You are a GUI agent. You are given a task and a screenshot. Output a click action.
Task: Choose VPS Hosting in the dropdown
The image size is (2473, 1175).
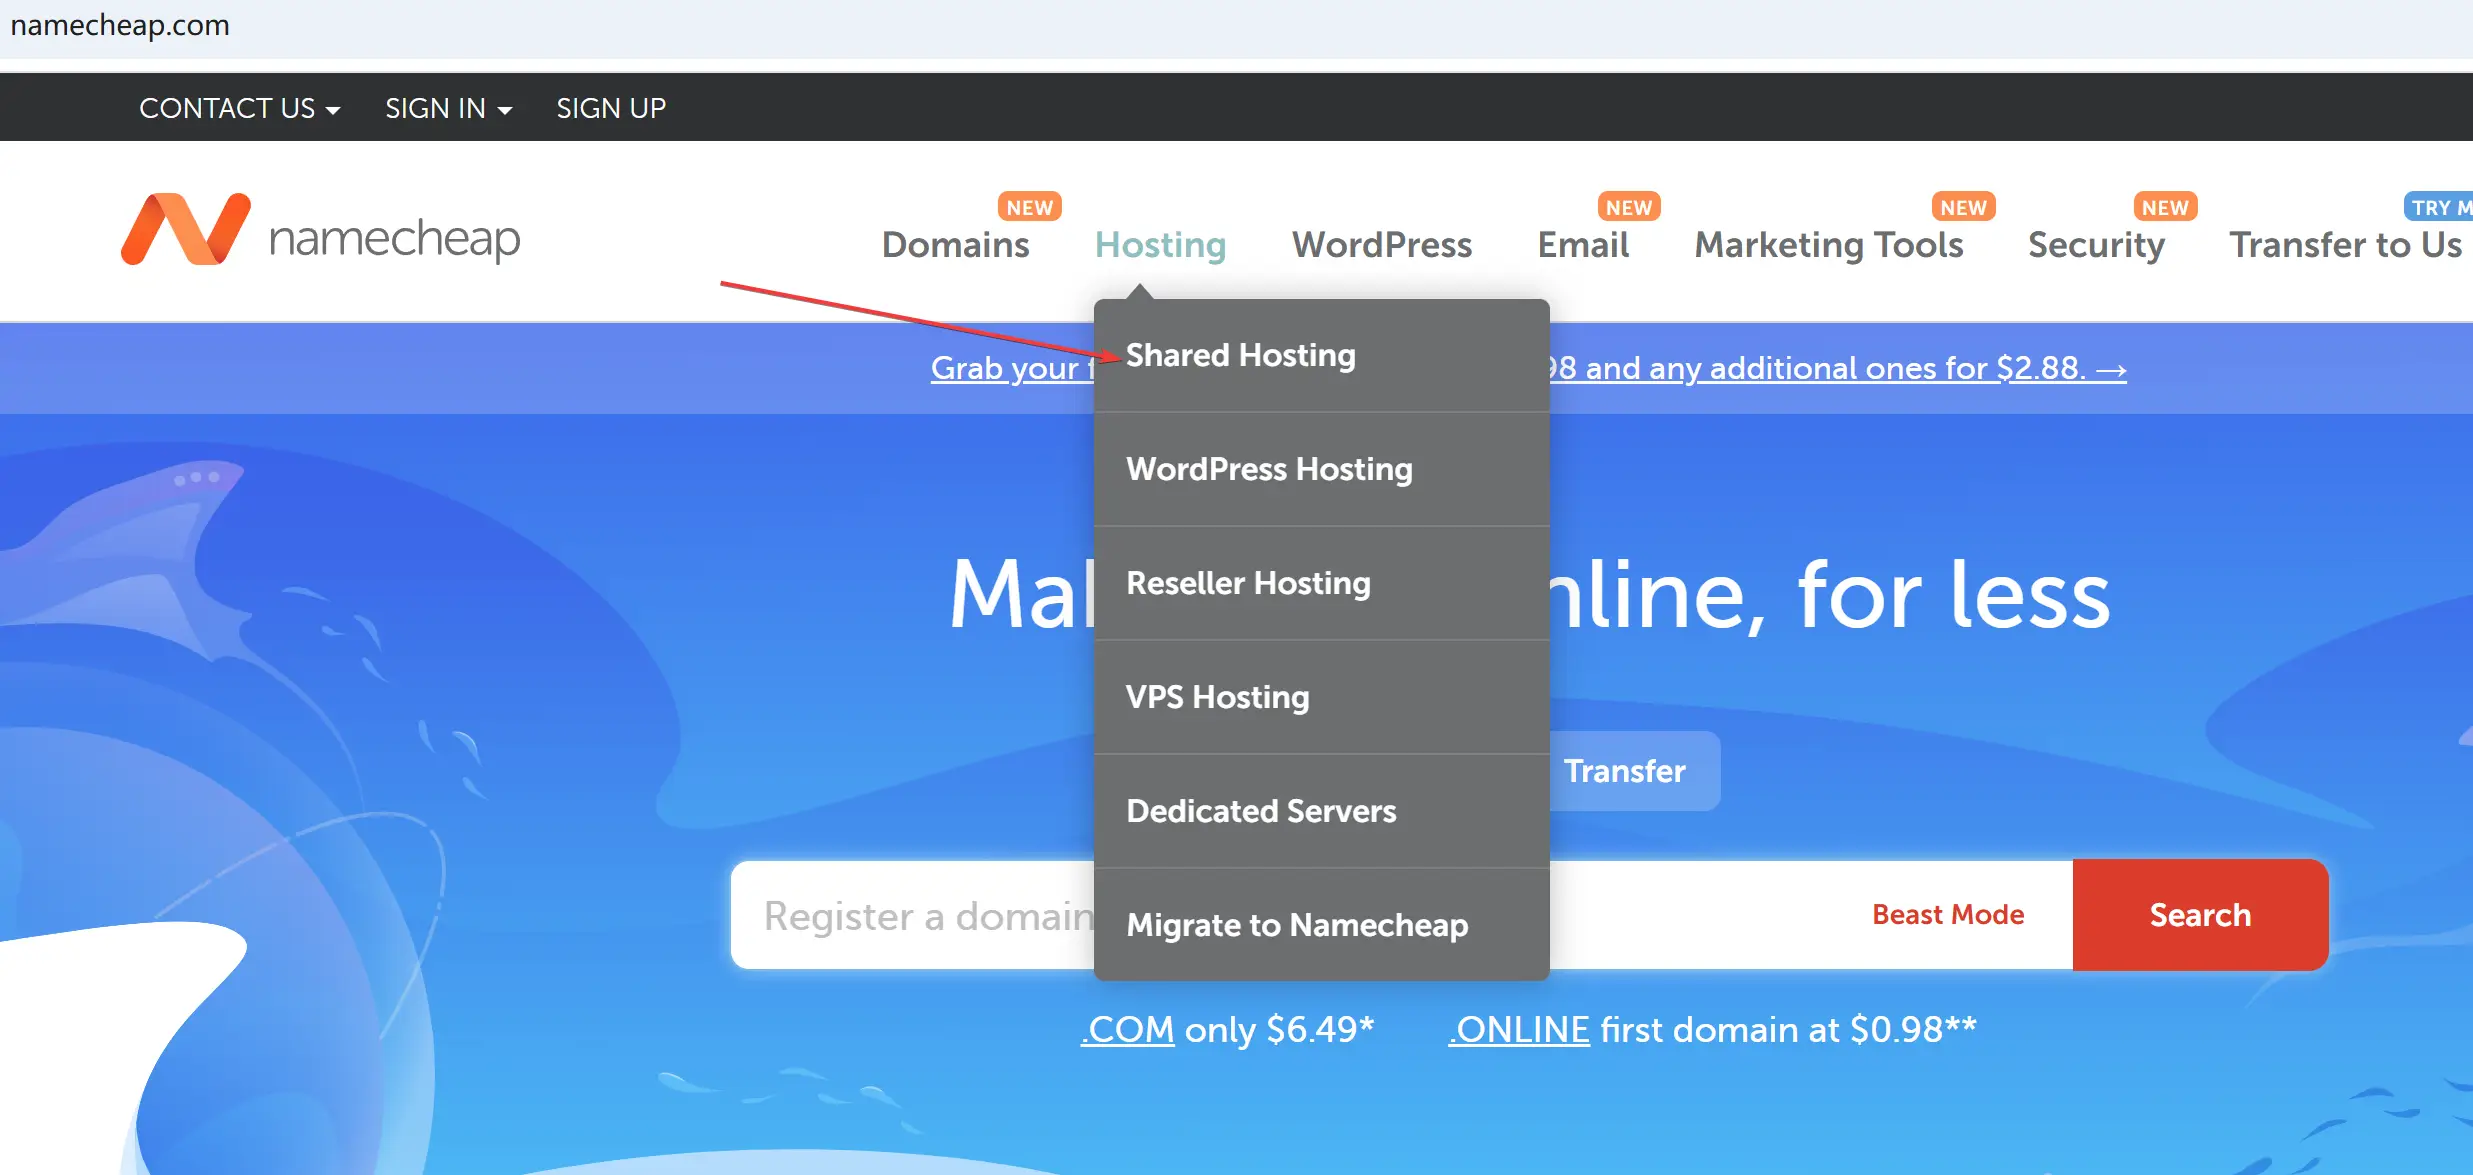tap(1322, 697)
